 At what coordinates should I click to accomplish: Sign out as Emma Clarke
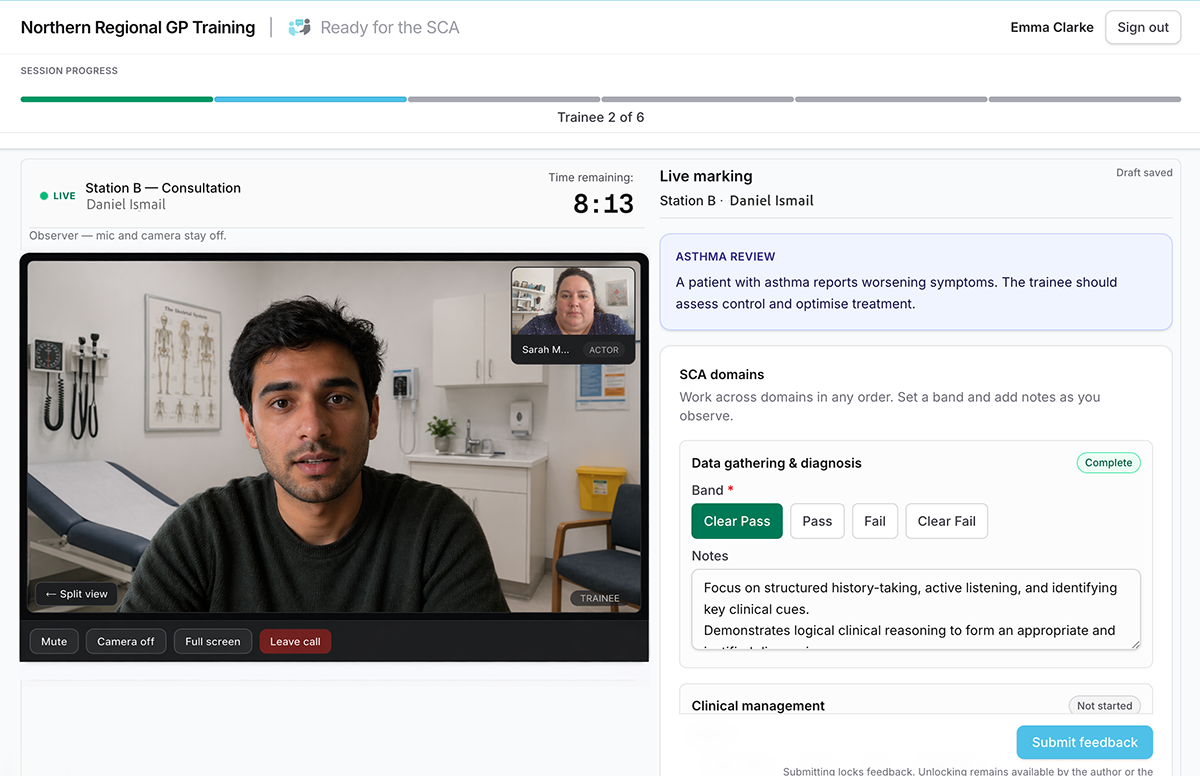pos(1142,27)
